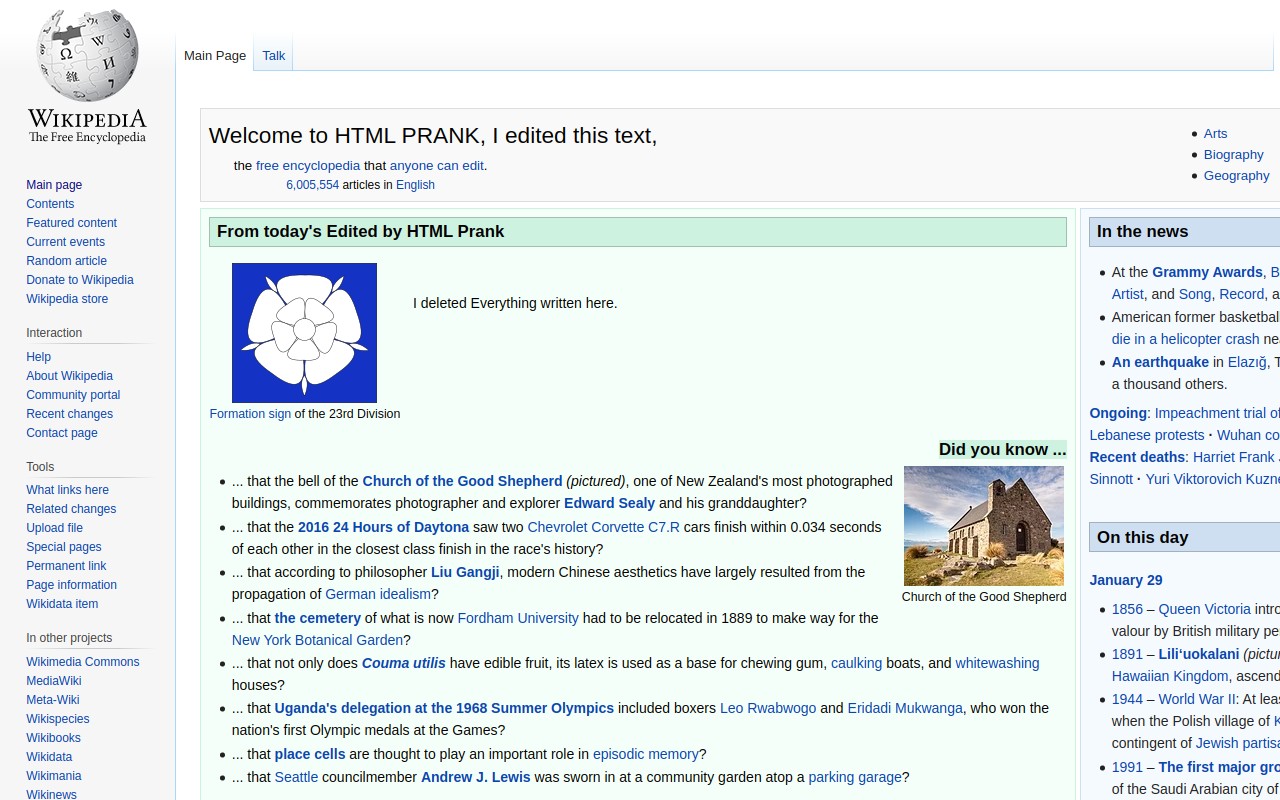The image size is (1280, 800).
Task: Click the Geography portal link
Action: point(1236,176)
